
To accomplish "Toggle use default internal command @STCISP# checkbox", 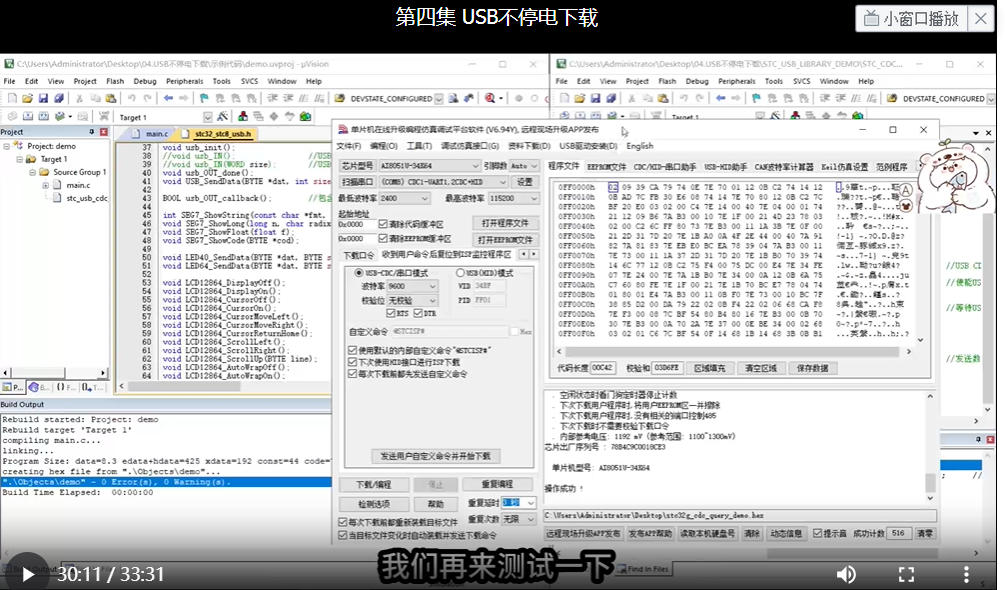I will point(353,350).
